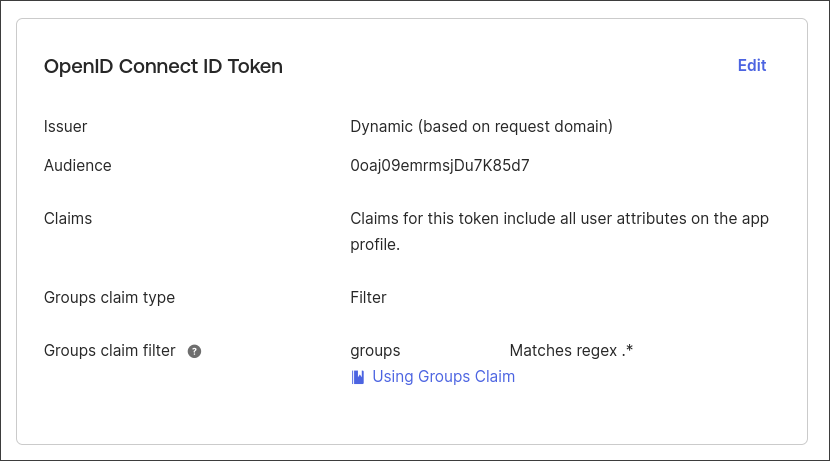
Task: Open the Using Groups Claim documentation link
Action: pos(444,376)
